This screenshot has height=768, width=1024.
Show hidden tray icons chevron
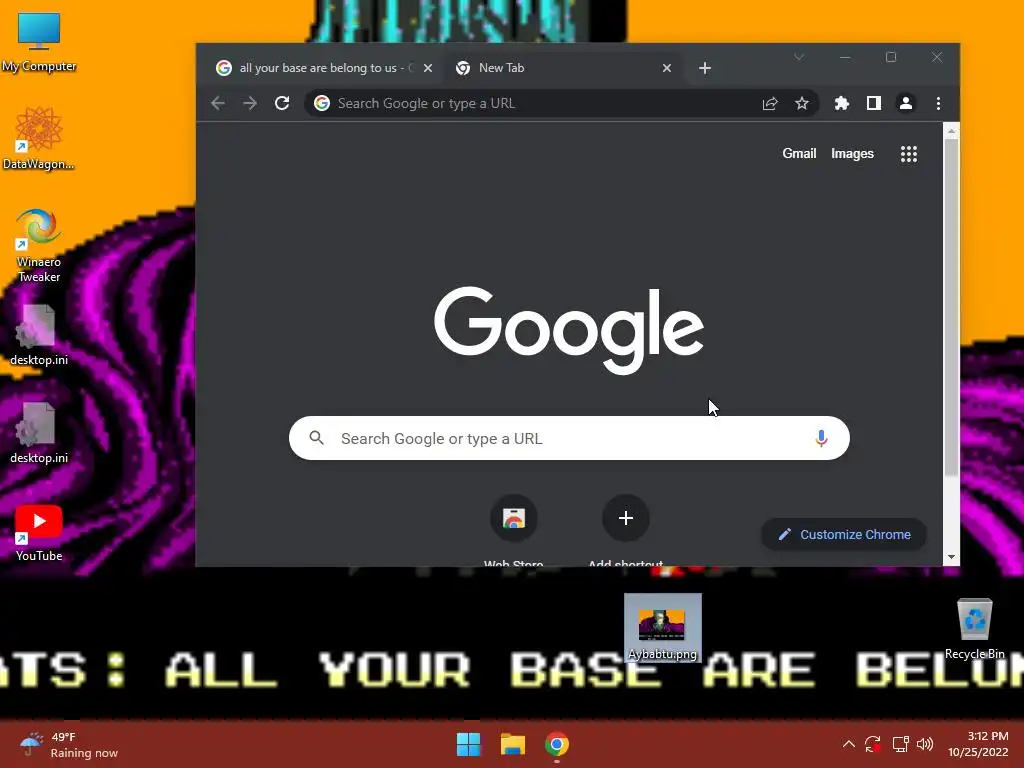pyautogui.click(x=848, y=744)
